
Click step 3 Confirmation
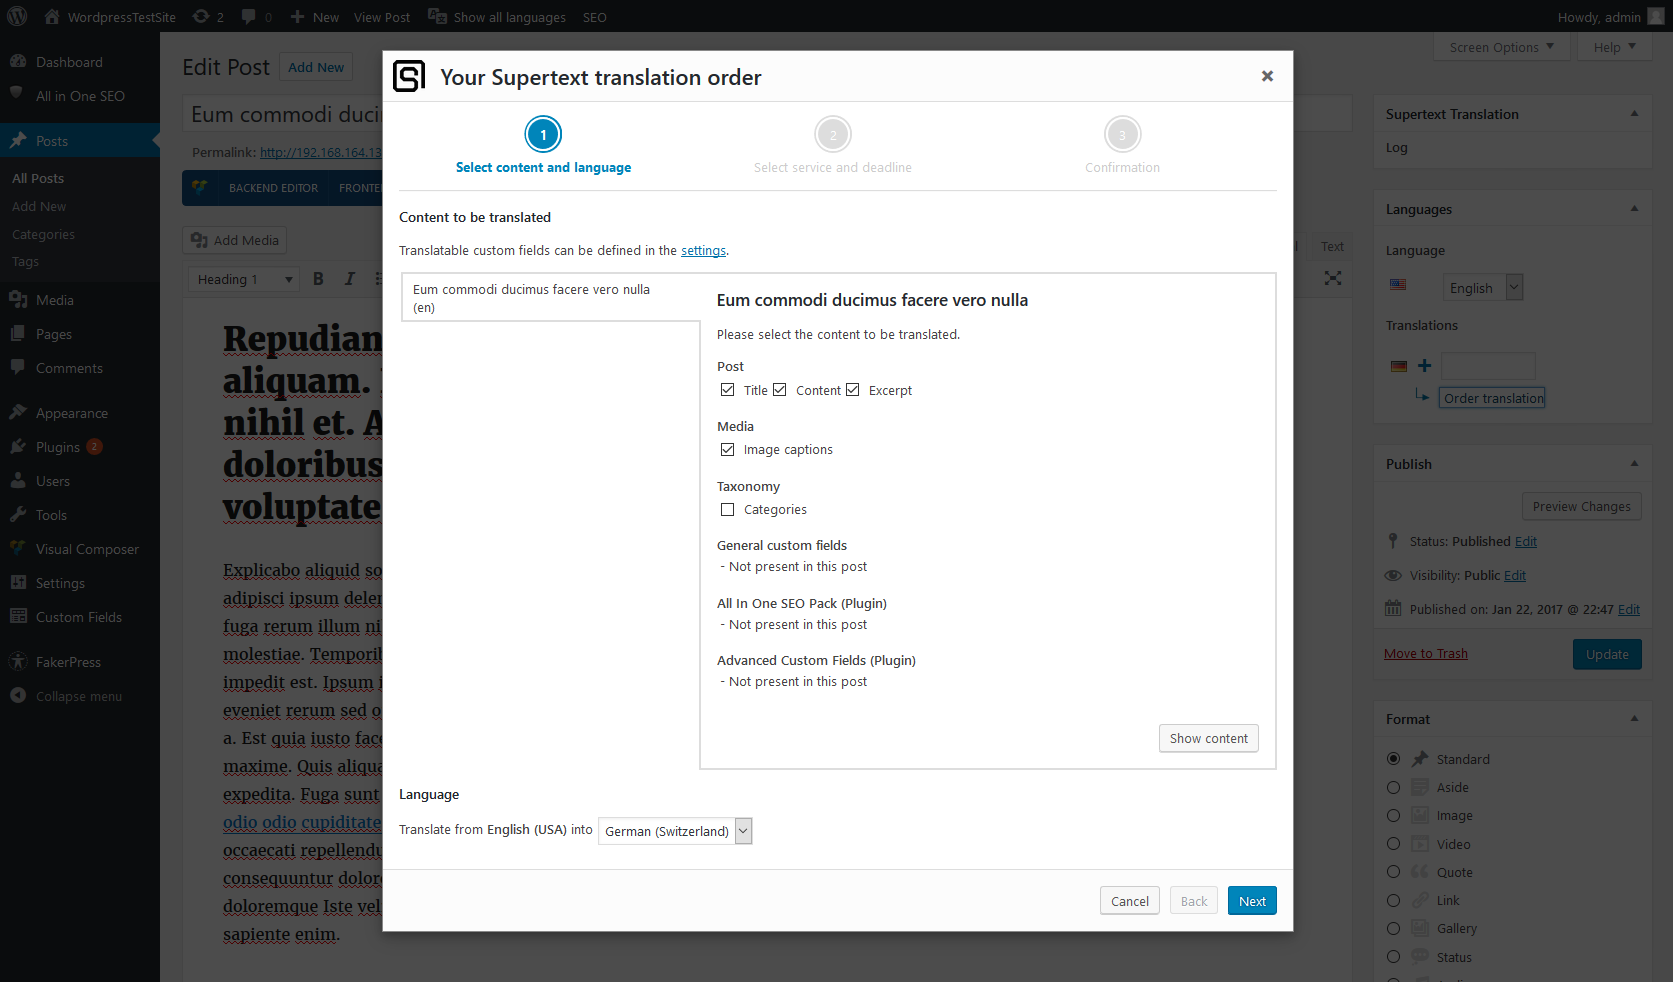(x=1122, y=146)
